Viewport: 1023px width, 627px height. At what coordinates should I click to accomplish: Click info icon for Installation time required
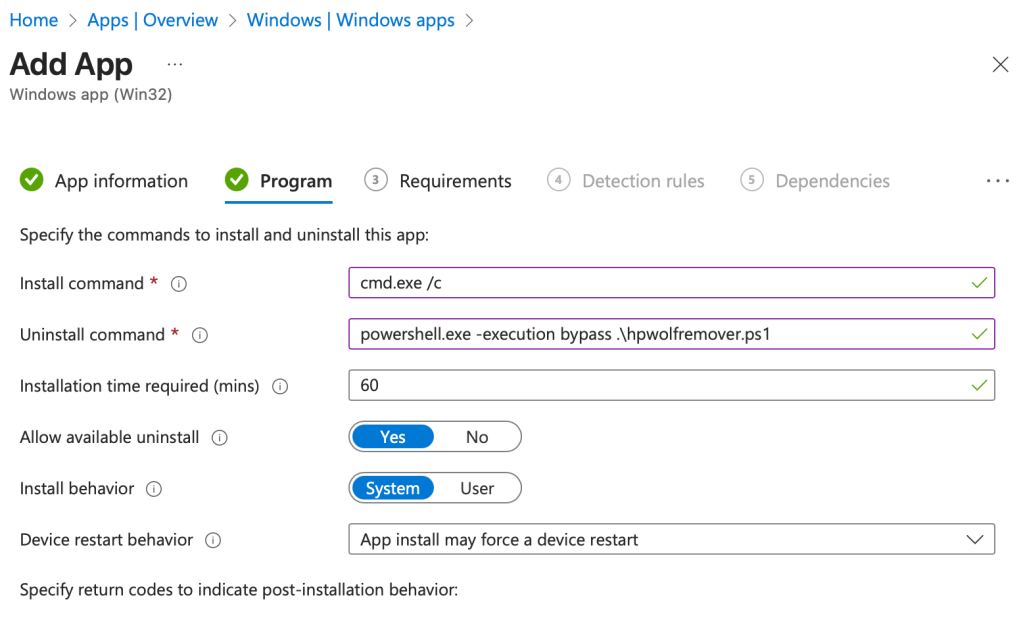click(280, 386)
